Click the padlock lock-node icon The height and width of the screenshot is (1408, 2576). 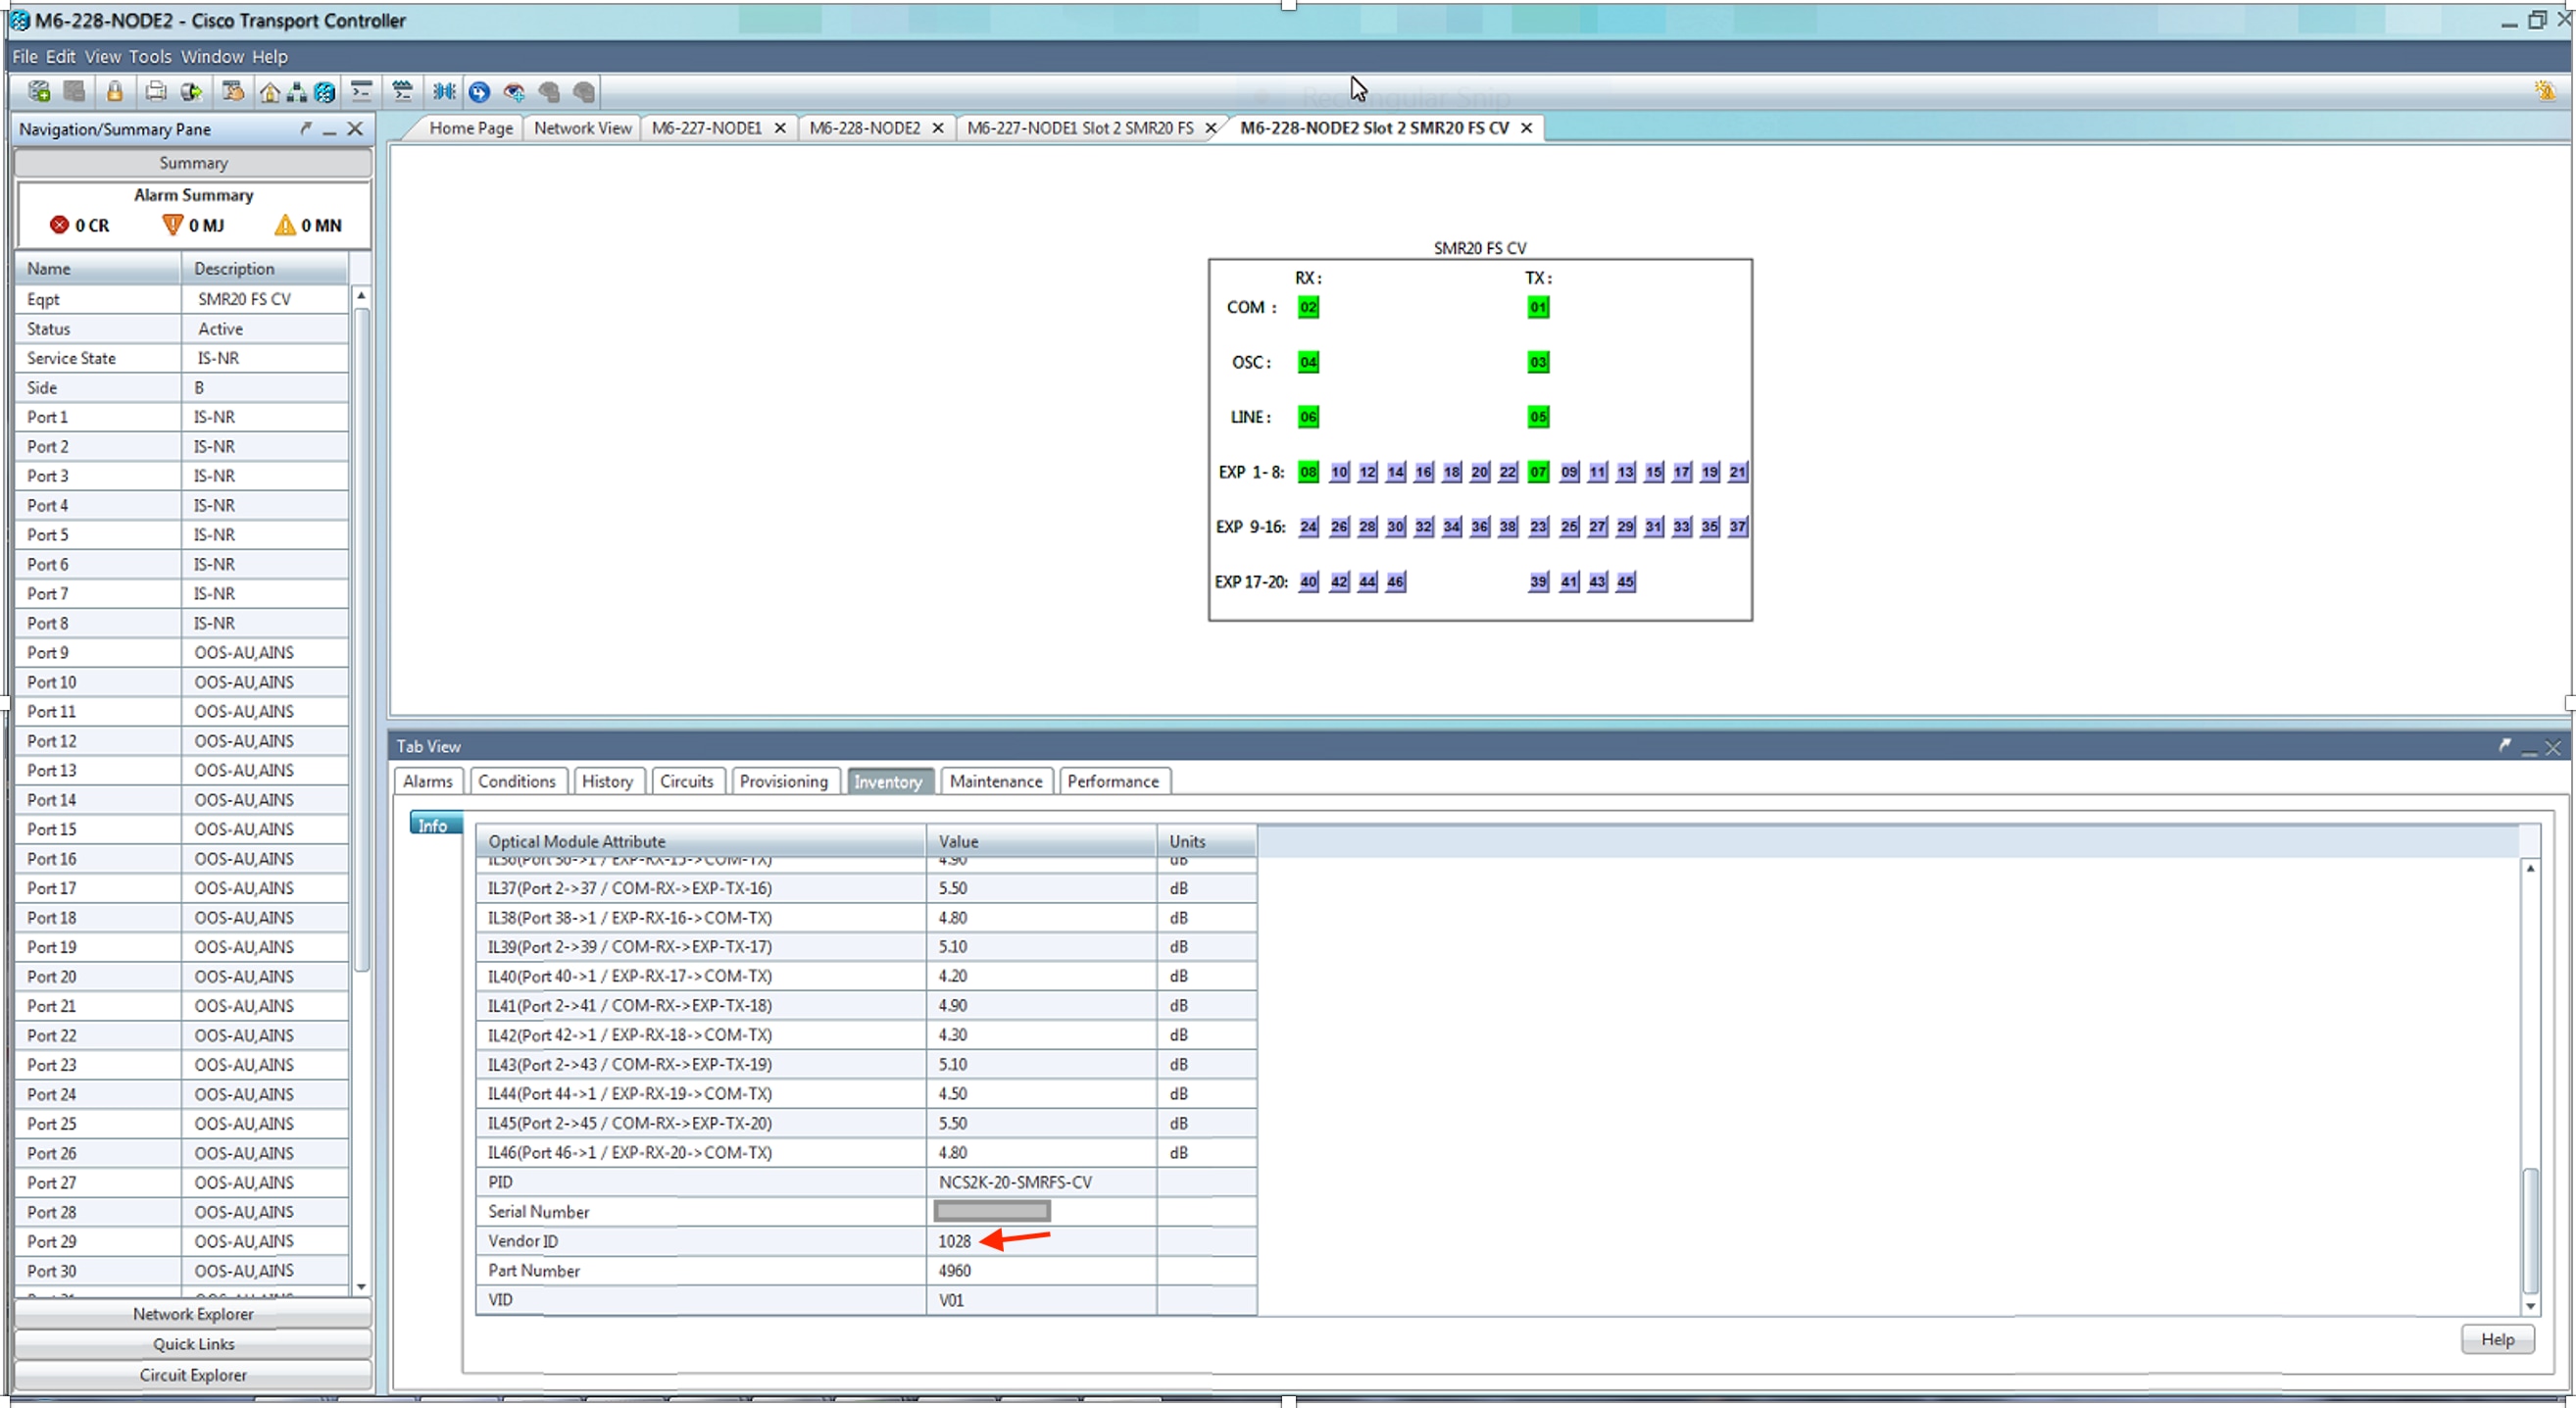[x=115, y=92]
